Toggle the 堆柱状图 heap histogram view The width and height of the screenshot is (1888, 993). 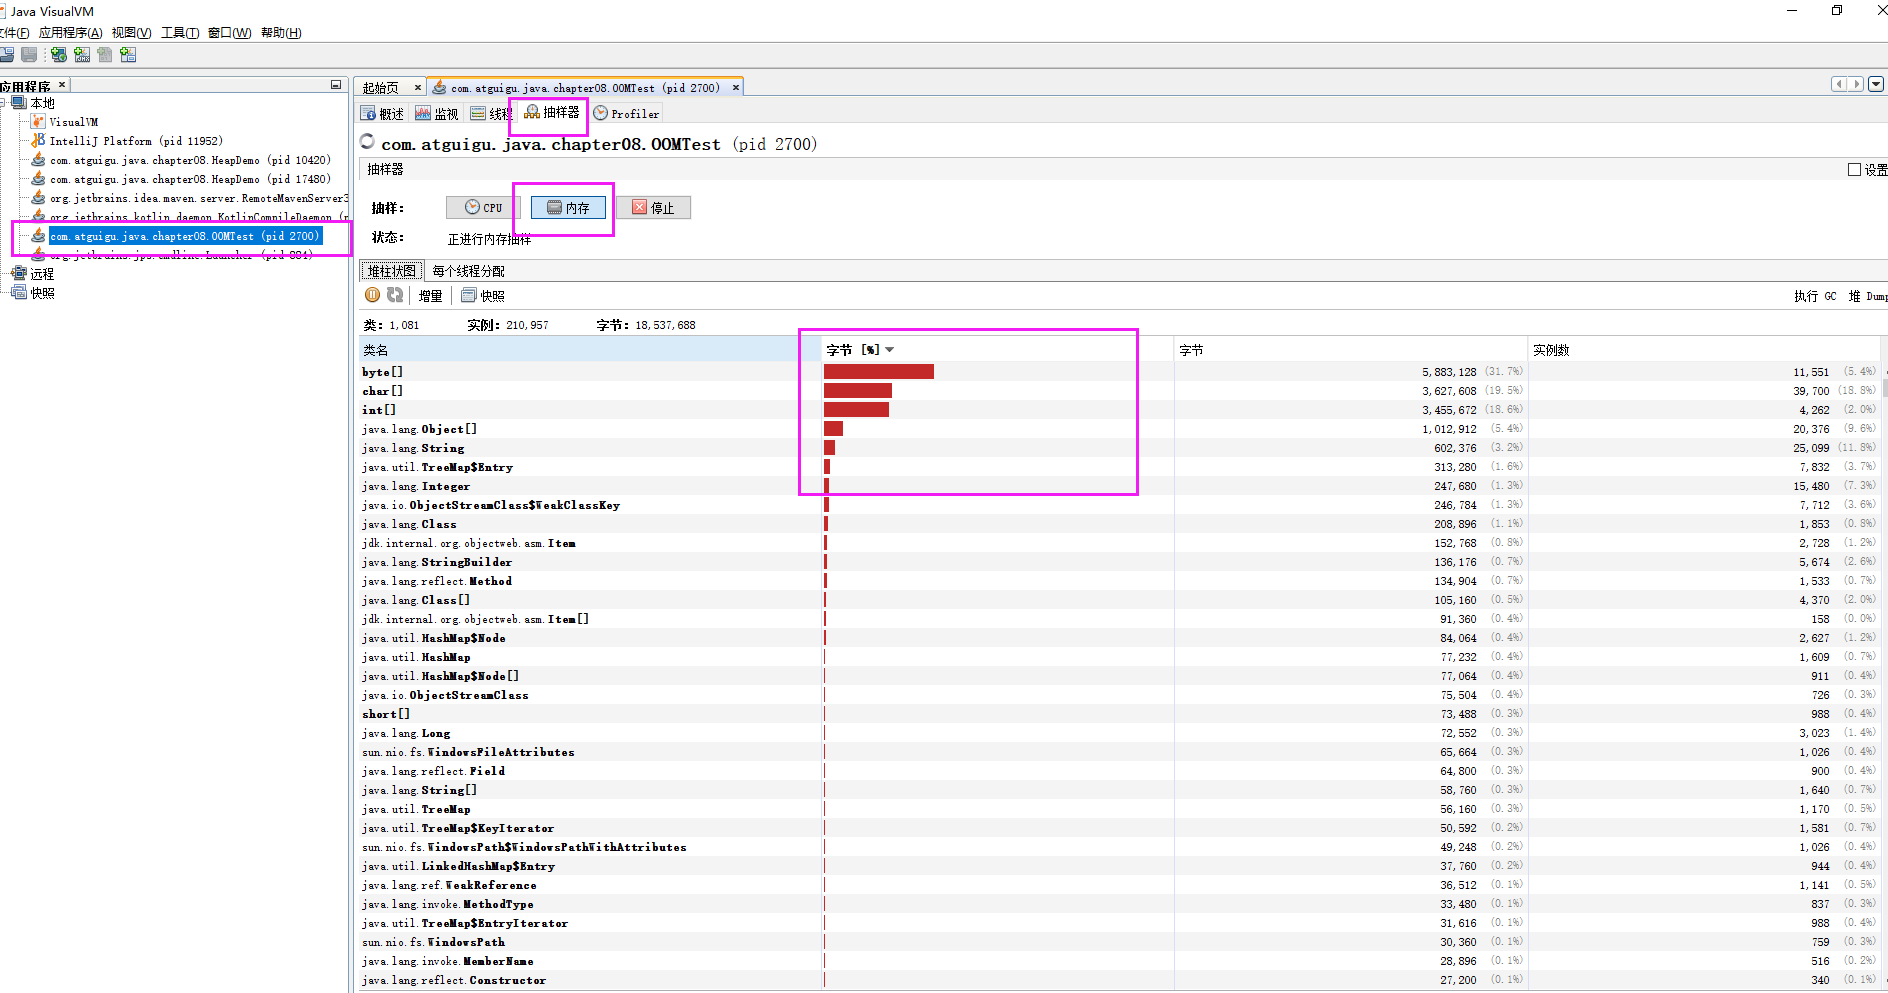coord(391,271)
